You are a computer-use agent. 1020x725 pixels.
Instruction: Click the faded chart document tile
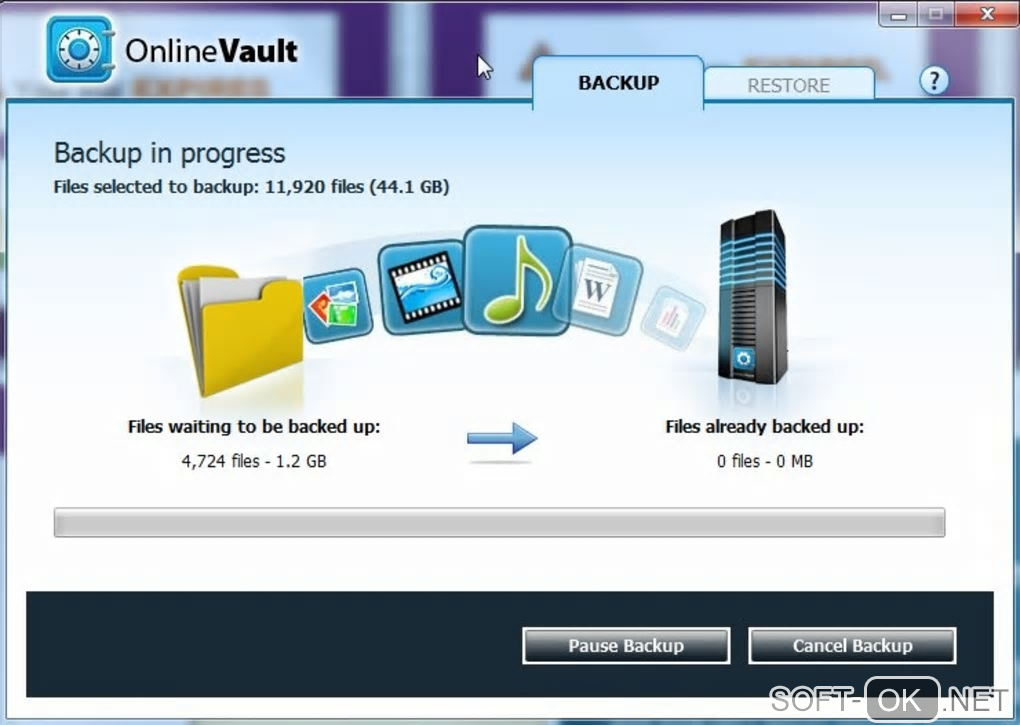pyautogui.click(x=672, y=317)
